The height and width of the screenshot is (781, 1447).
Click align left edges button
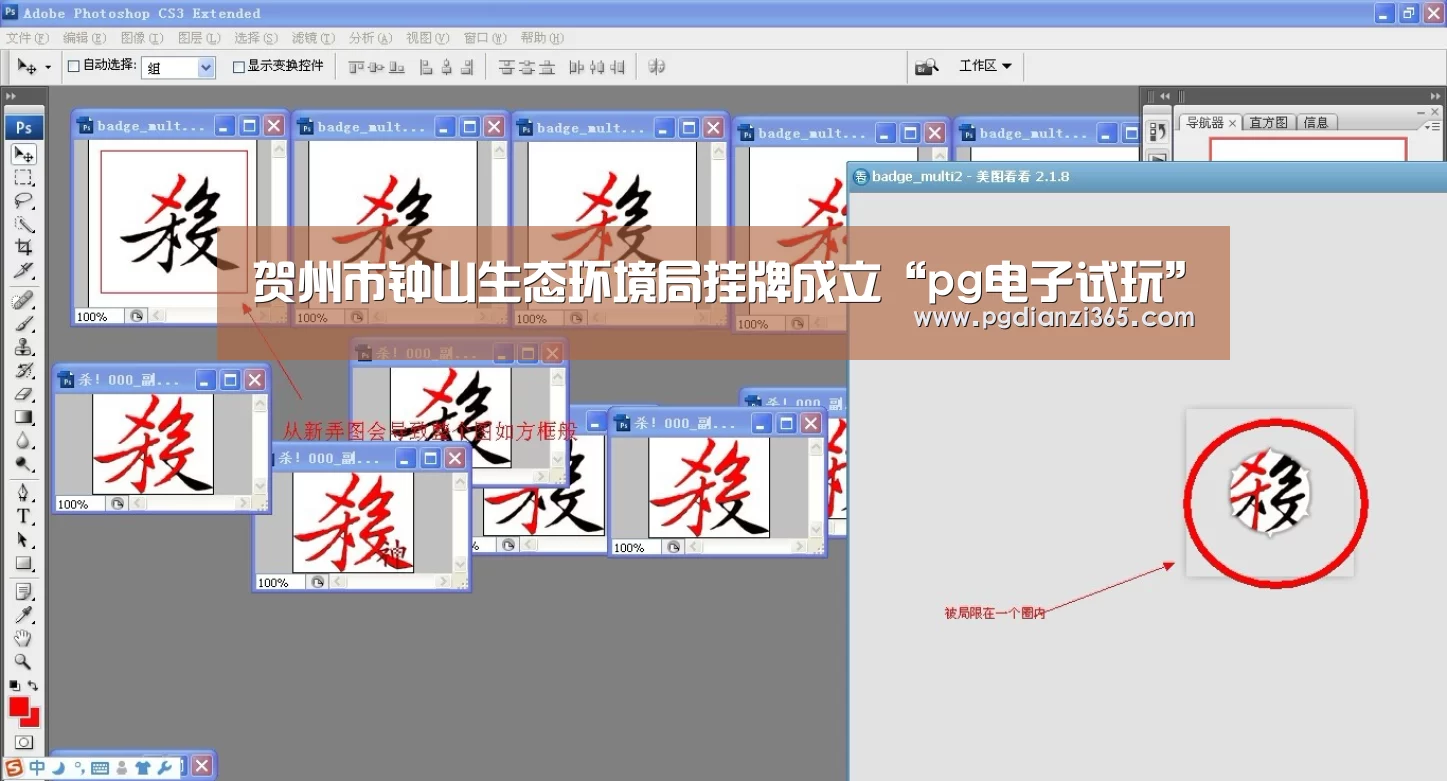point(426,67)
